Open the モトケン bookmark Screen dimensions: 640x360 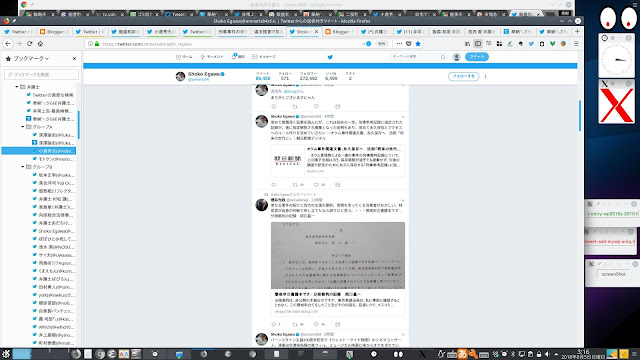[x=53, y=159]
